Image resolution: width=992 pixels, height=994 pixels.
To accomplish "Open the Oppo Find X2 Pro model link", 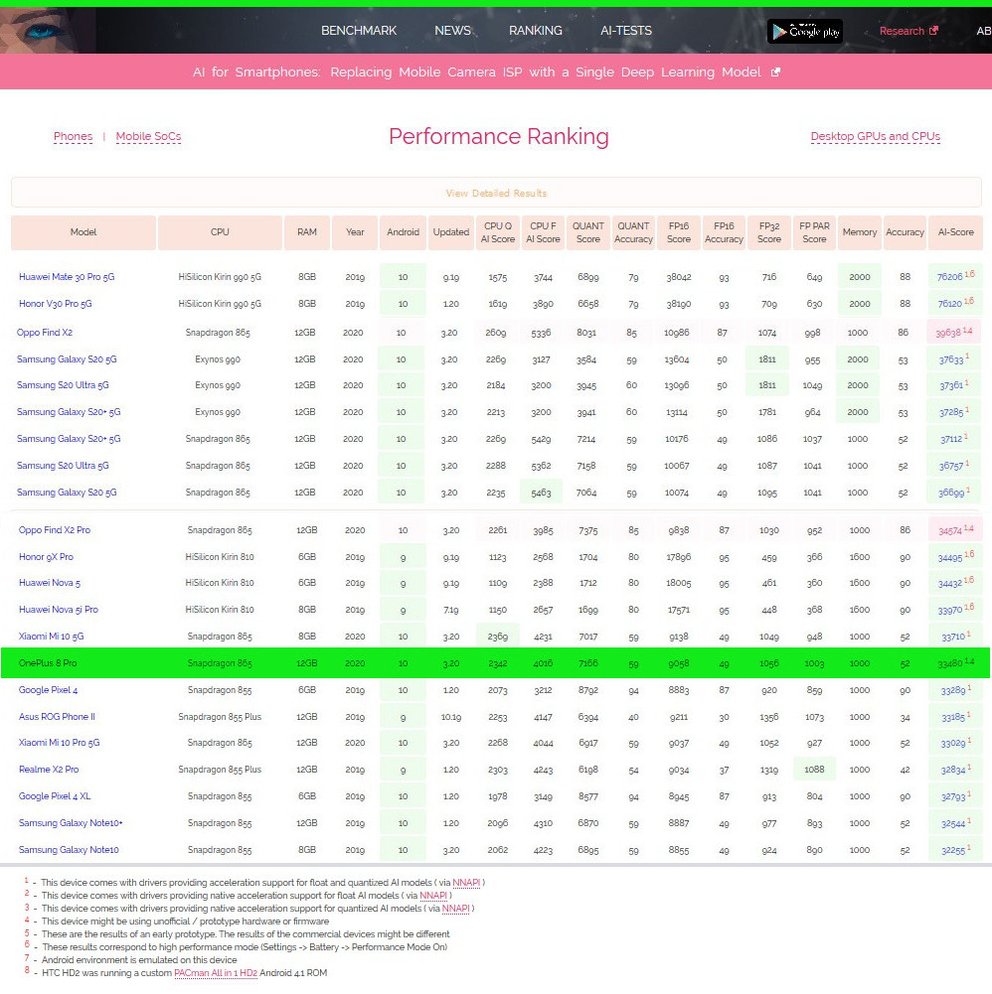I will click(x=55, y=530).
